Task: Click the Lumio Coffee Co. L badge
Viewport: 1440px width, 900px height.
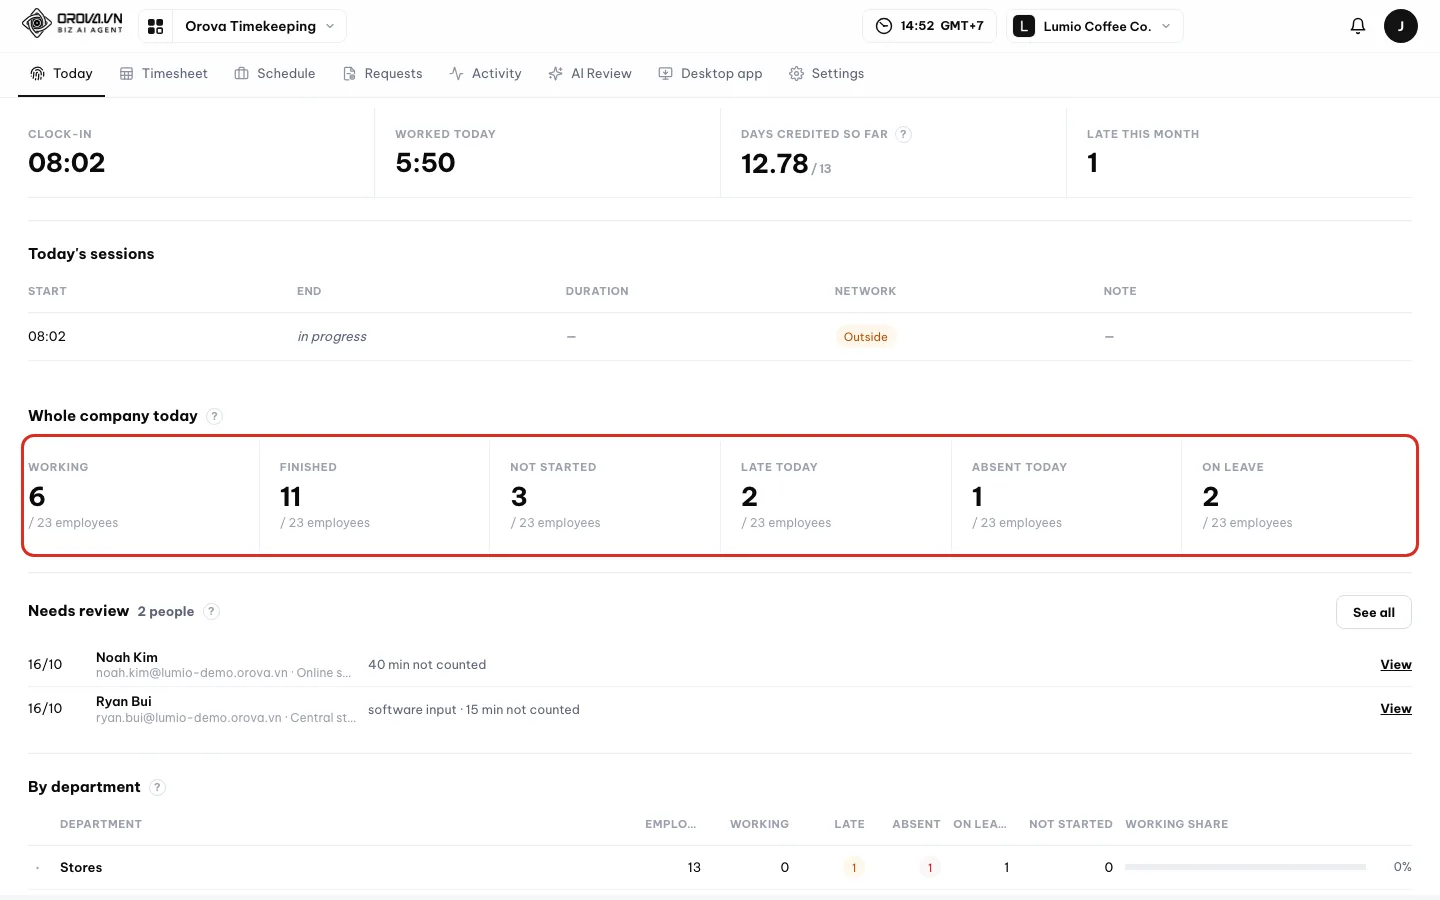Action: [x=1023, y=26]
